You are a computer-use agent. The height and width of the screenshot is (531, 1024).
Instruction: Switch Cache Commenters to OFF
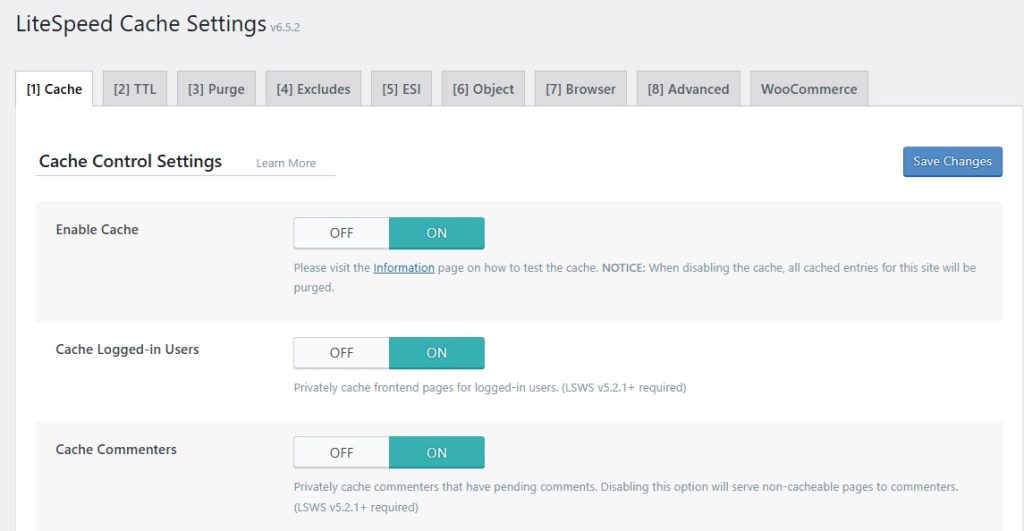point(342,453)
